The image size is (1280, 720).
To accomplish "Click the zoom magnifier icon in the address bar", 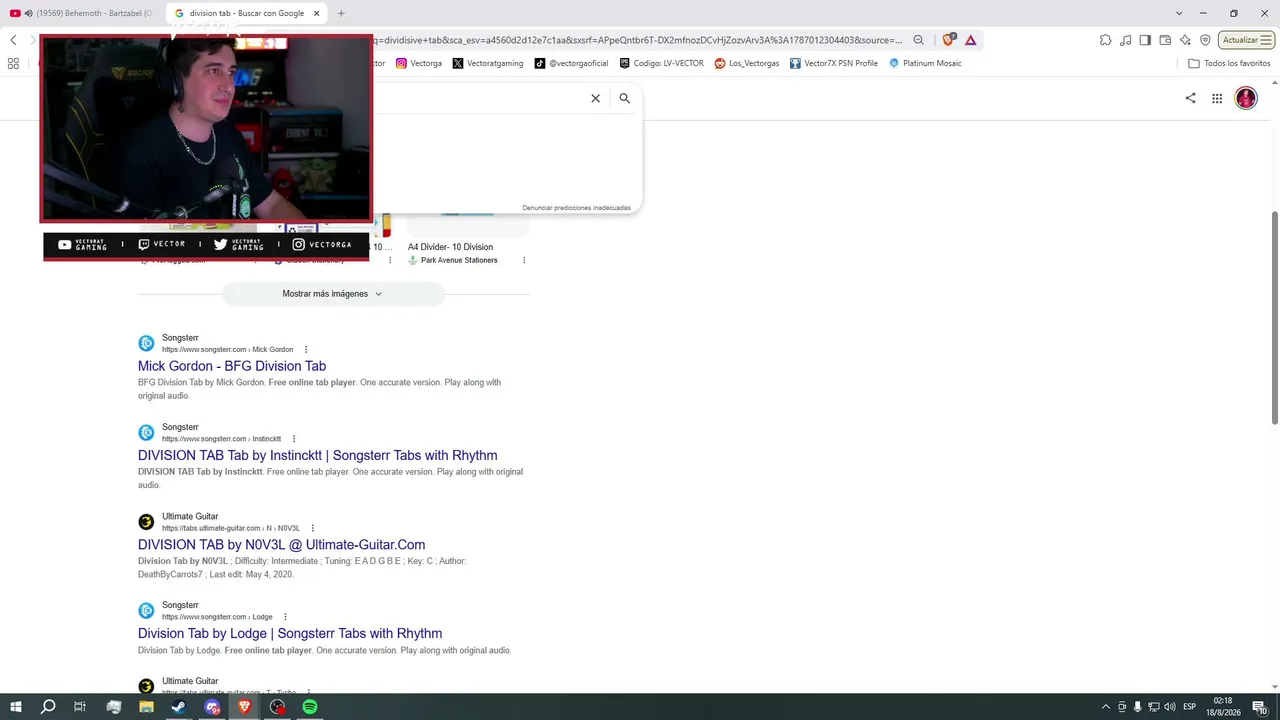I will [x=918, y=40].
